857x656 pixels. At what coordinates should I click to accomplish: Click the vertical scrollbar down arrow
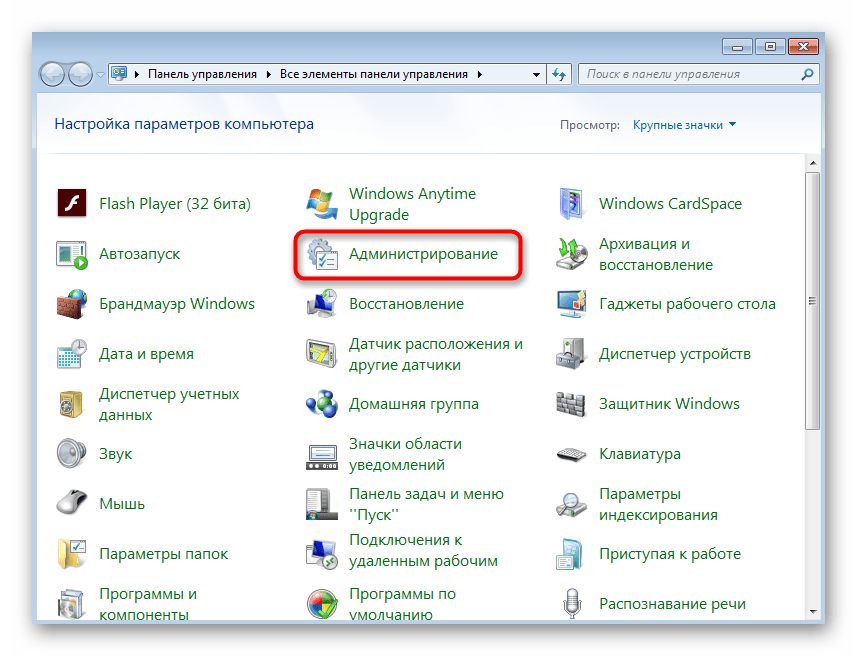coord(814,614)
